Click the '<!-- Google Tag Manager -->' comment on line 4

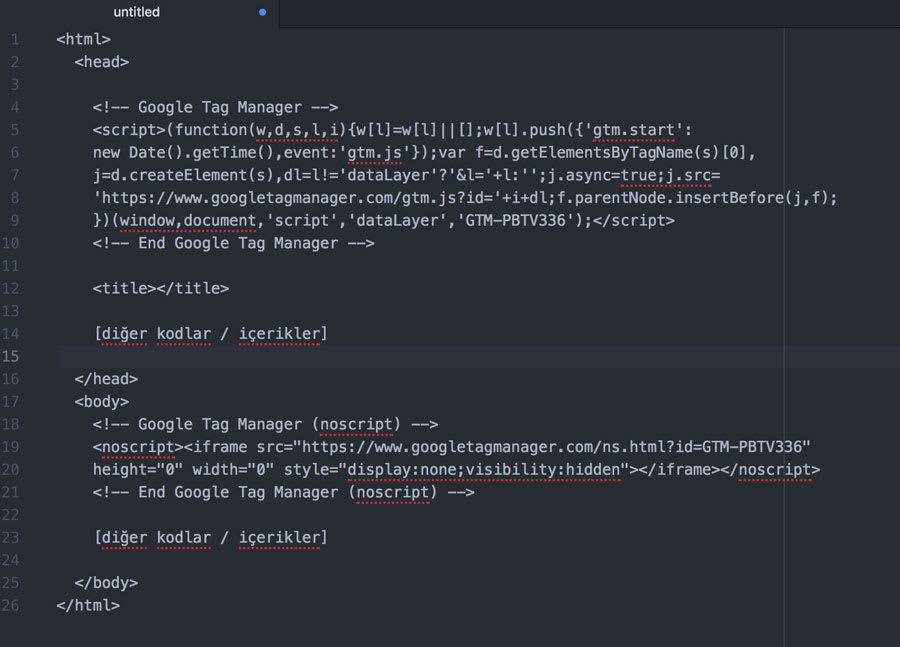(215, 107)
